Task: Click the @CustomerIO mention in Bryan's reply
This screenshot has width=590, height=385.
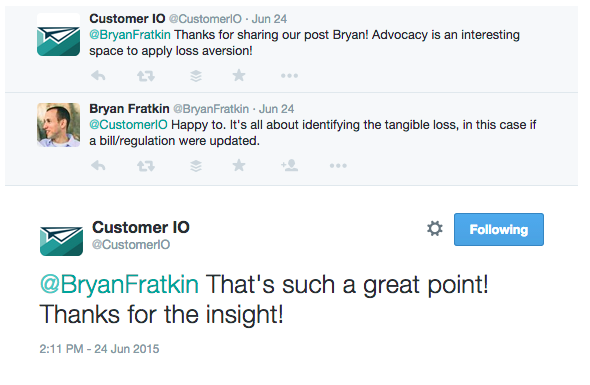Action: click(128, 125)
